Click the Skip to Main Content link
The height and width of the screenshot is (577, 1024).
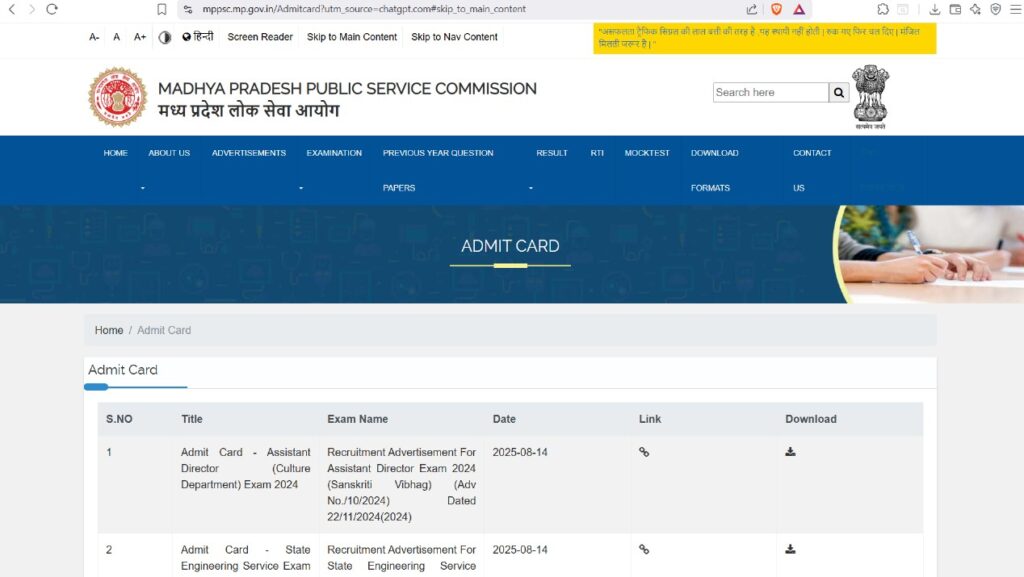click(x=352, y=37)
